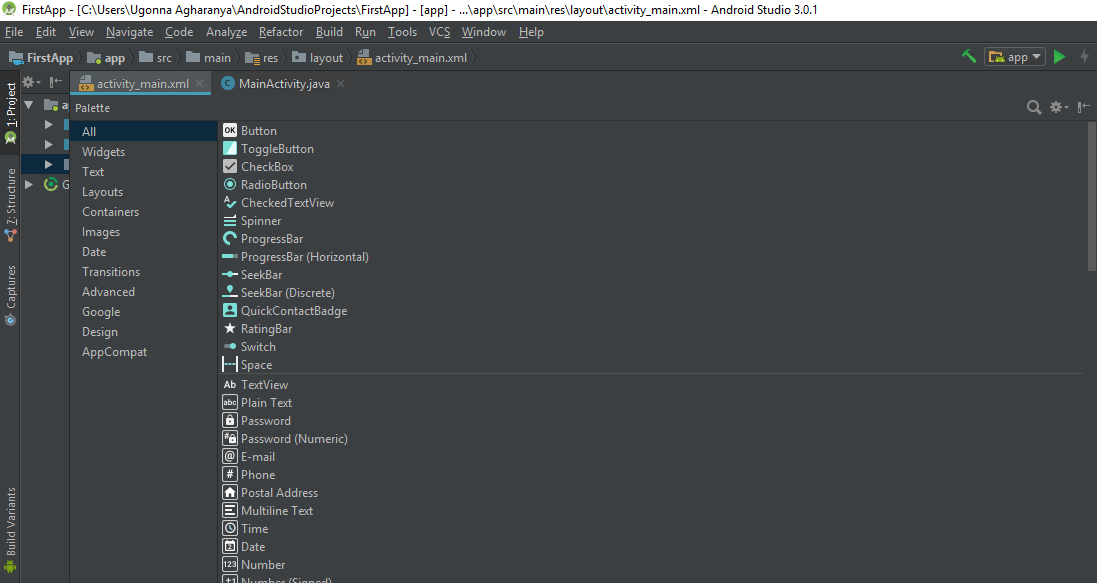Select the Phone text field
This screenshot has width=1097, height=583.
[248, 475]
